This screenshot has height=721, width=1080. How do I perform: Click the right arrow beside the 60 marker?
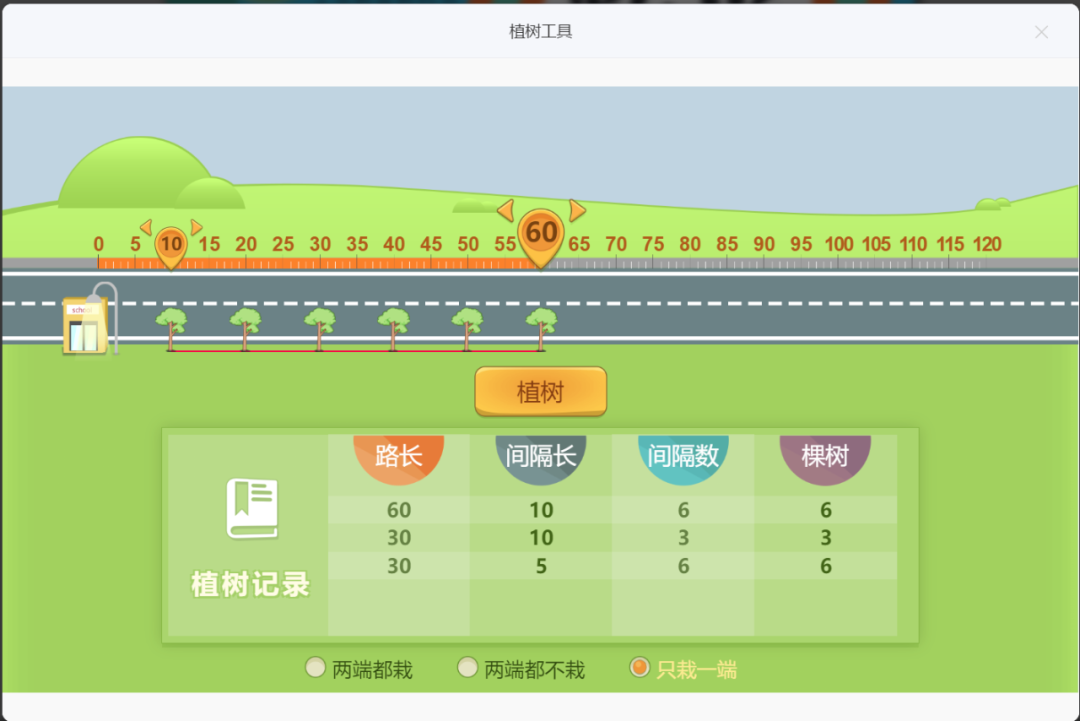[x=575, y=211]
